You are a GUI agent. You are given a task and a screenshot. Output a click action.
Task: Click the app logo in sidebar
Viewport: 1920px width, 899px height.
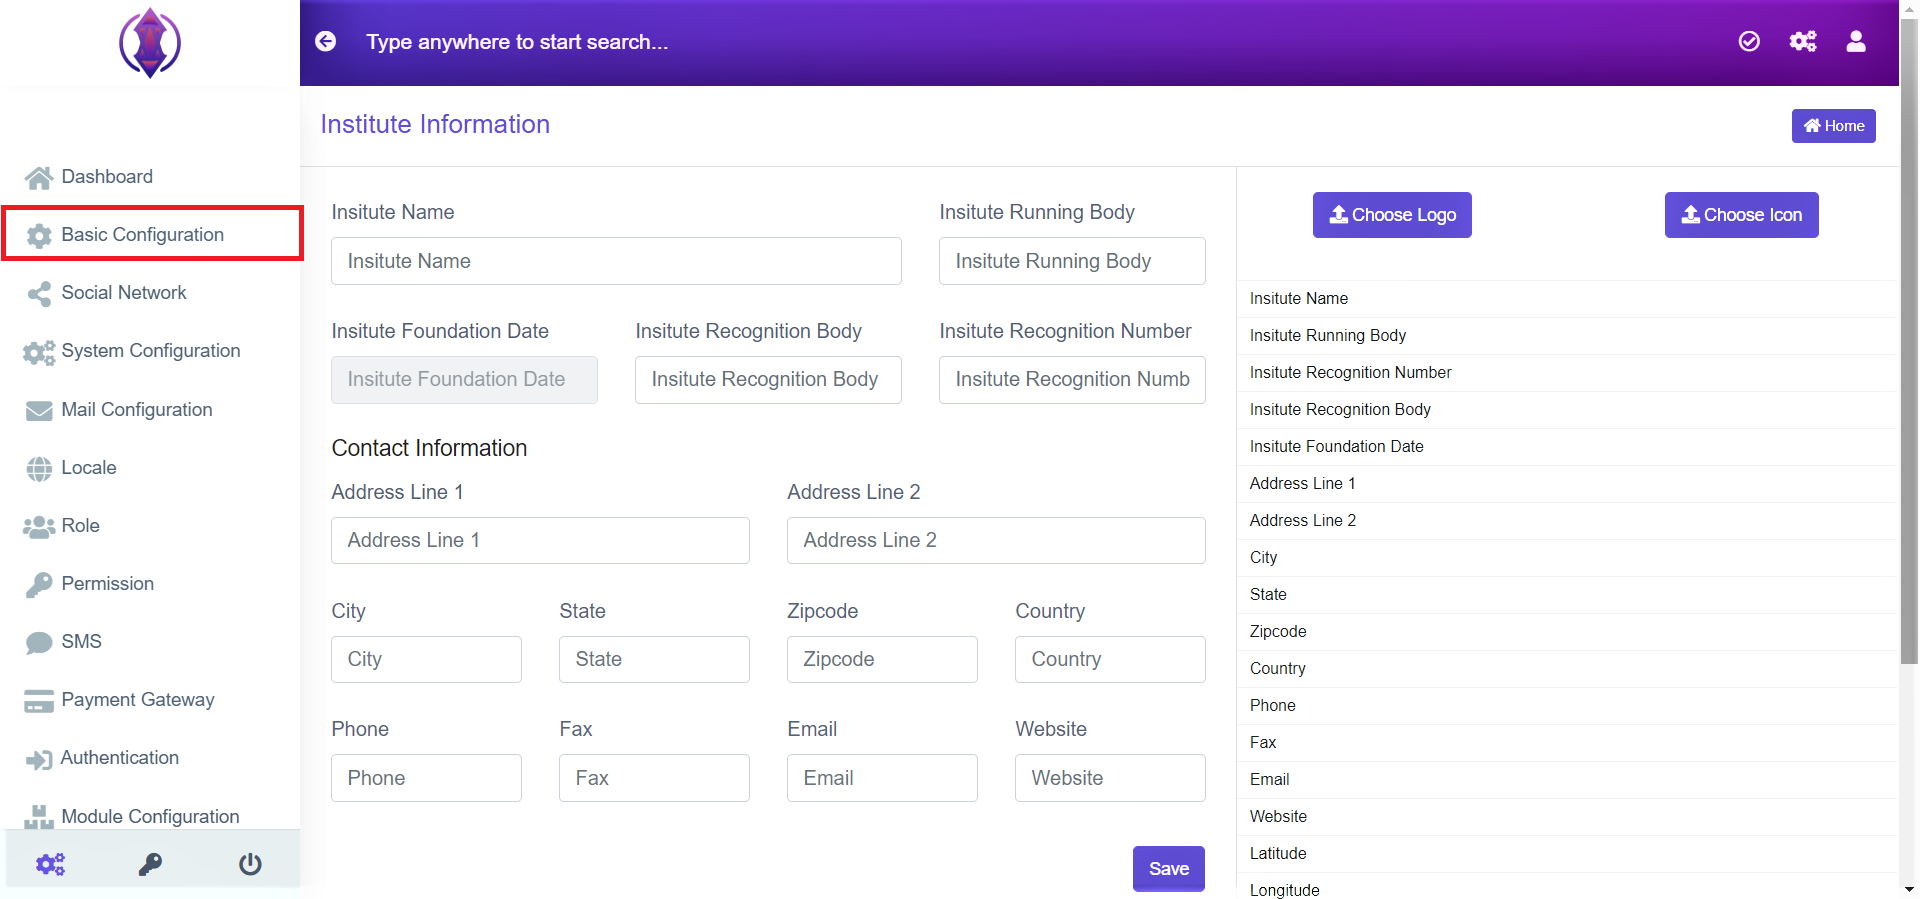150,43
